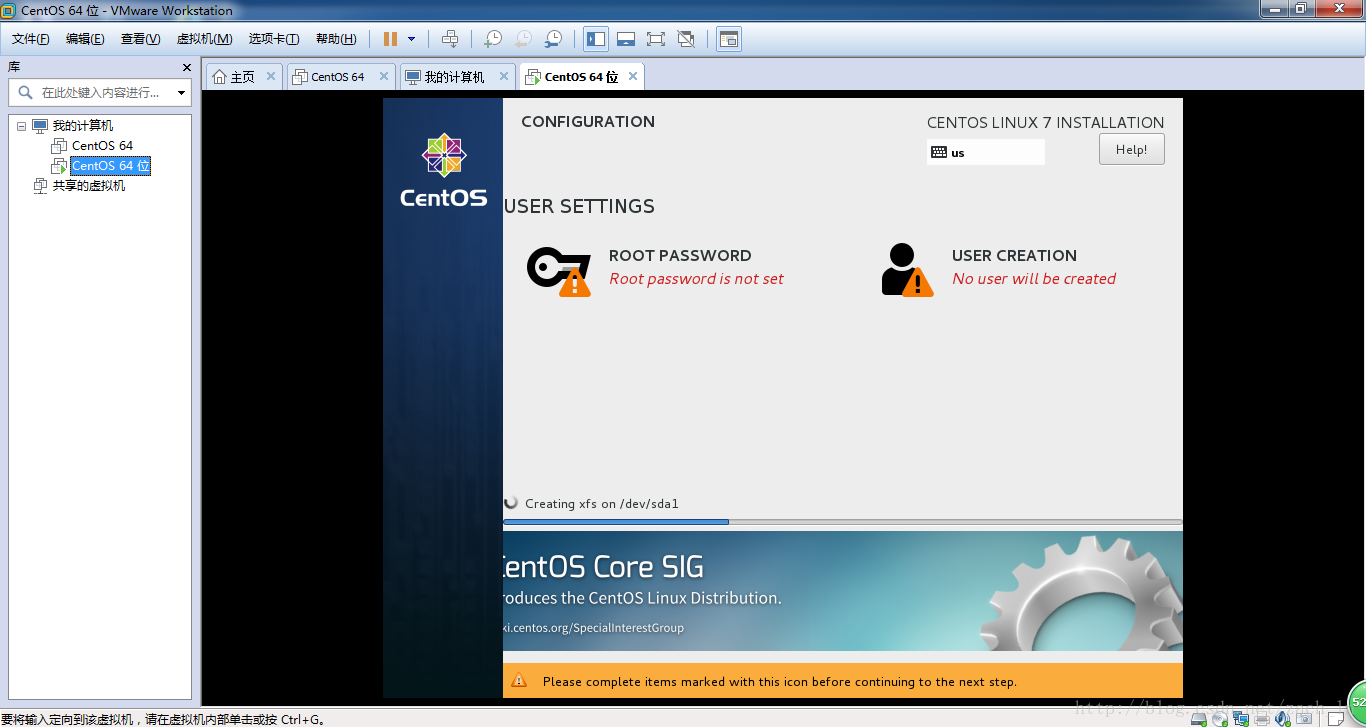Open the 虚拟机(M) menu

coord(204,39)
